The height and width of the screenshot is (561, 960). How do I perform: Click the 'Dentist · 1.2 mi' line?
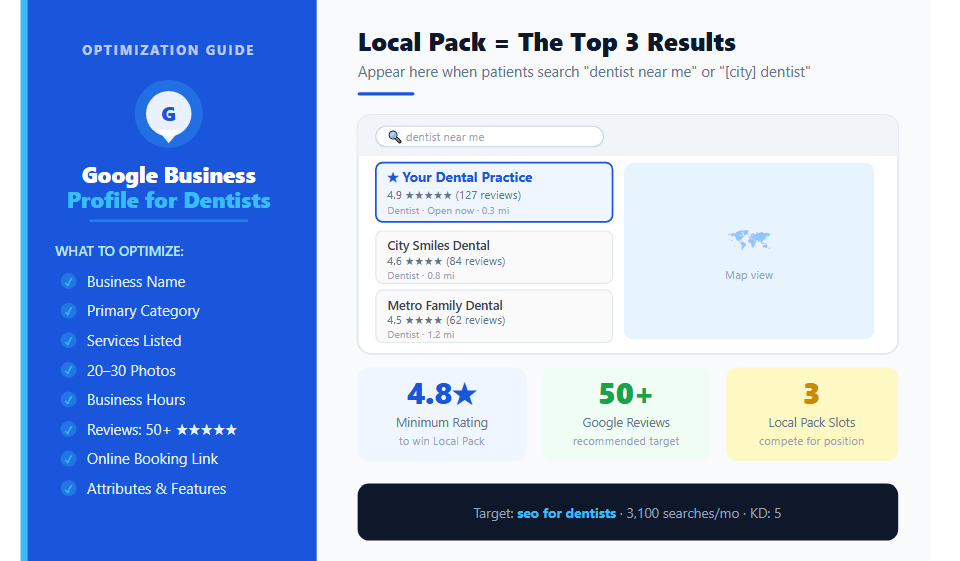point(421,334)
